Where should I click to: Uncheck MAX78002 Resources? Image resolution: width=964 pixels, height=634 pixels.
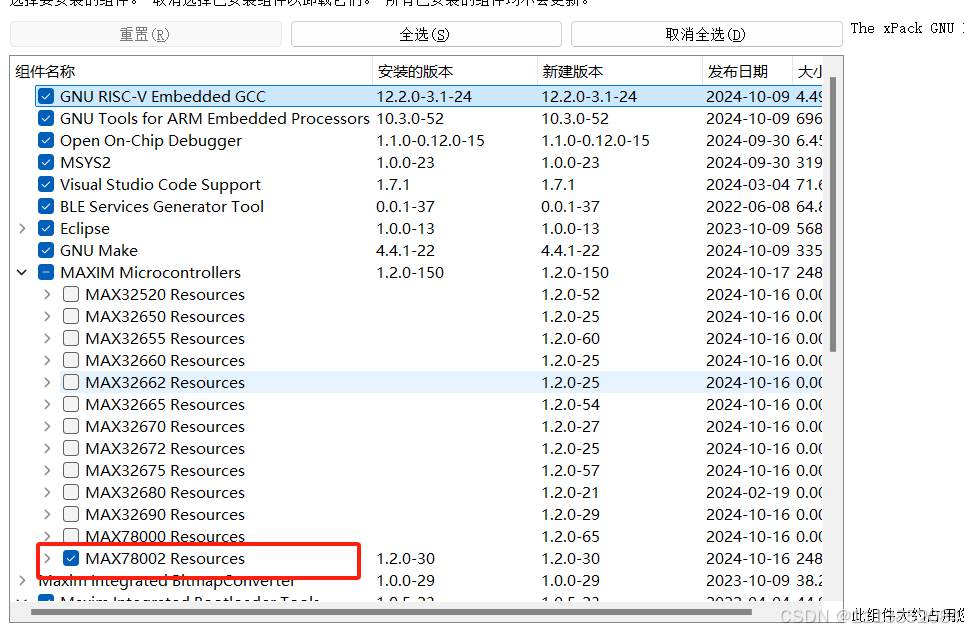click(x=70, y=559)
